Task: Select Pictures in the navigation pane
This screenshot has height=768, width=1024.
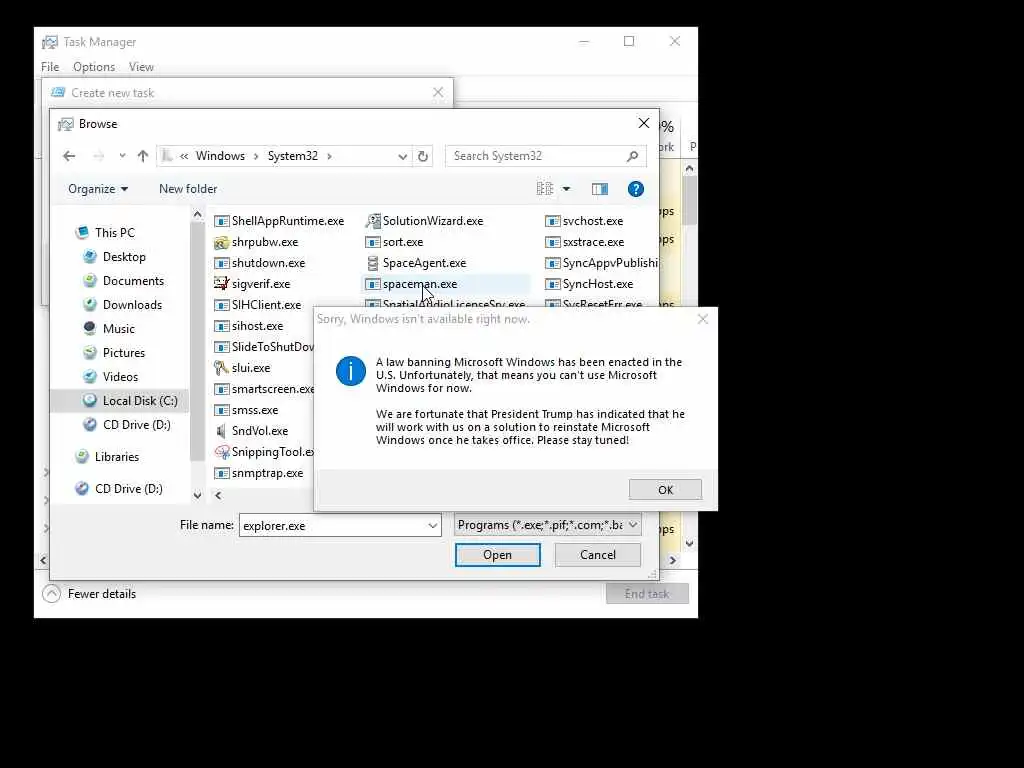Action: [123, 353]
